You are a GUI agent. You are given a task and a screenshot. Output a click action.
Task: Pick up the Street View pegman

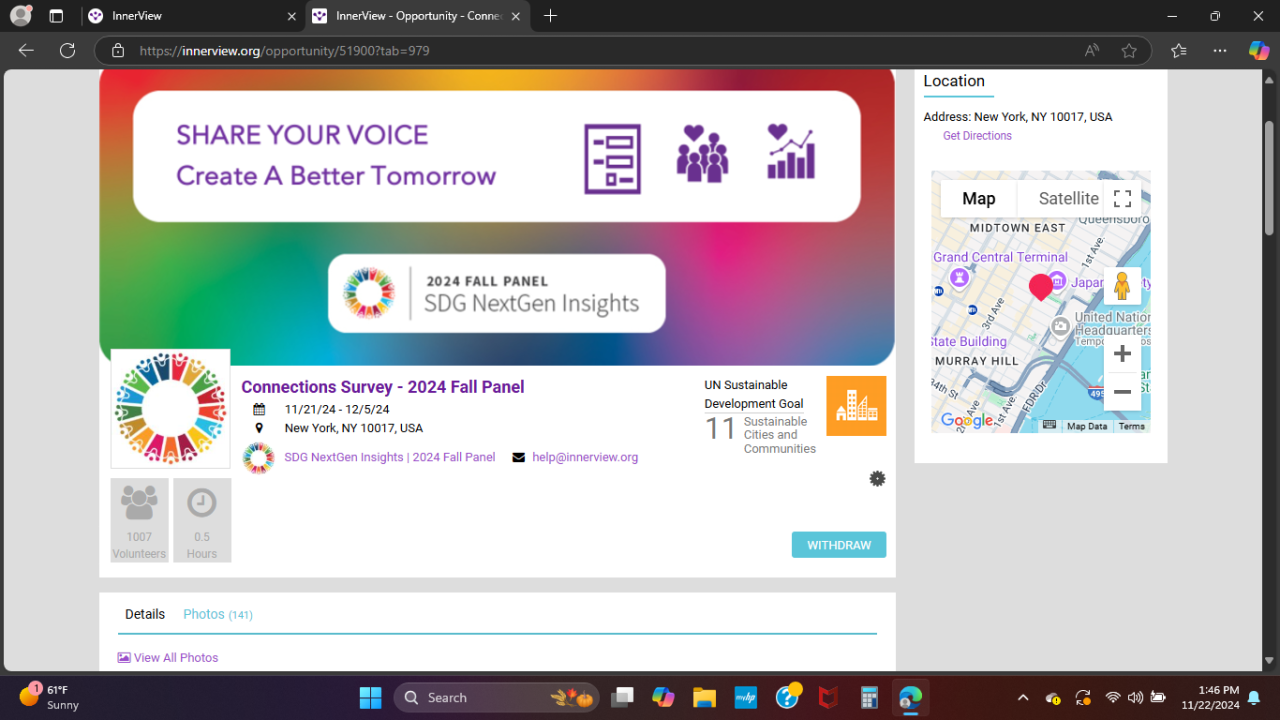[x=1122, y=286]
